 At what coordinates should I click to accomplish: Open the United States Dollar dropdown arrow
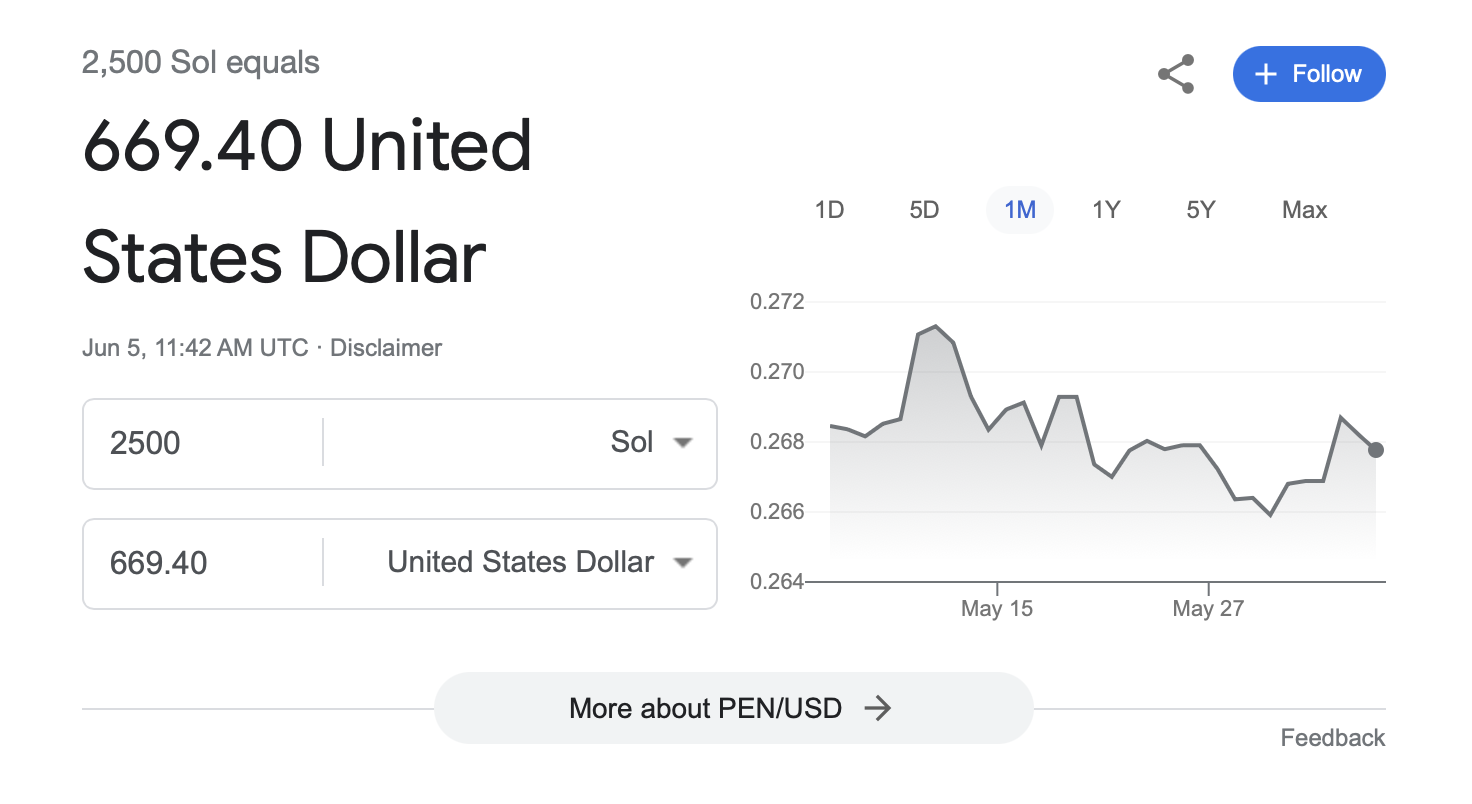click(683, 563)
